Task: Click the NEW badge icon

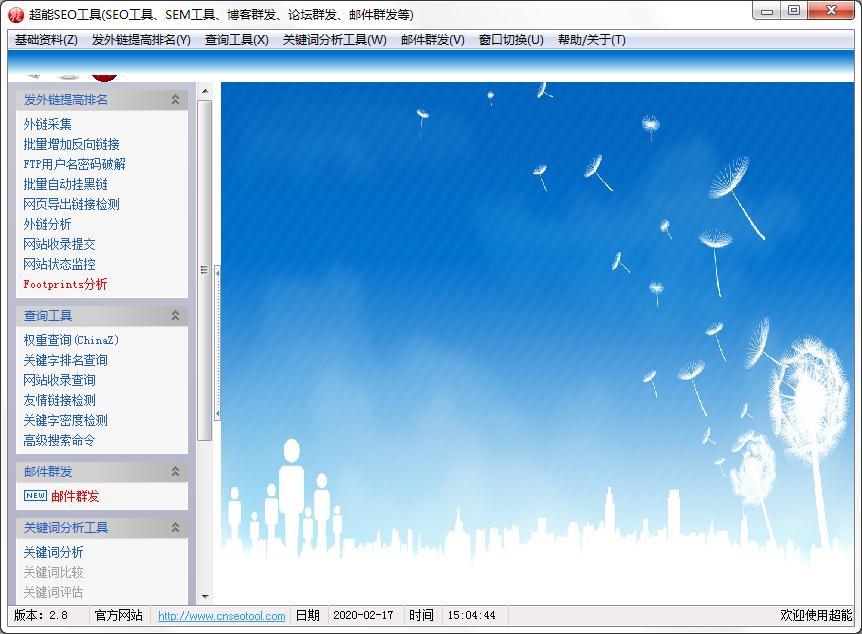Action: (x=35, y=495)
